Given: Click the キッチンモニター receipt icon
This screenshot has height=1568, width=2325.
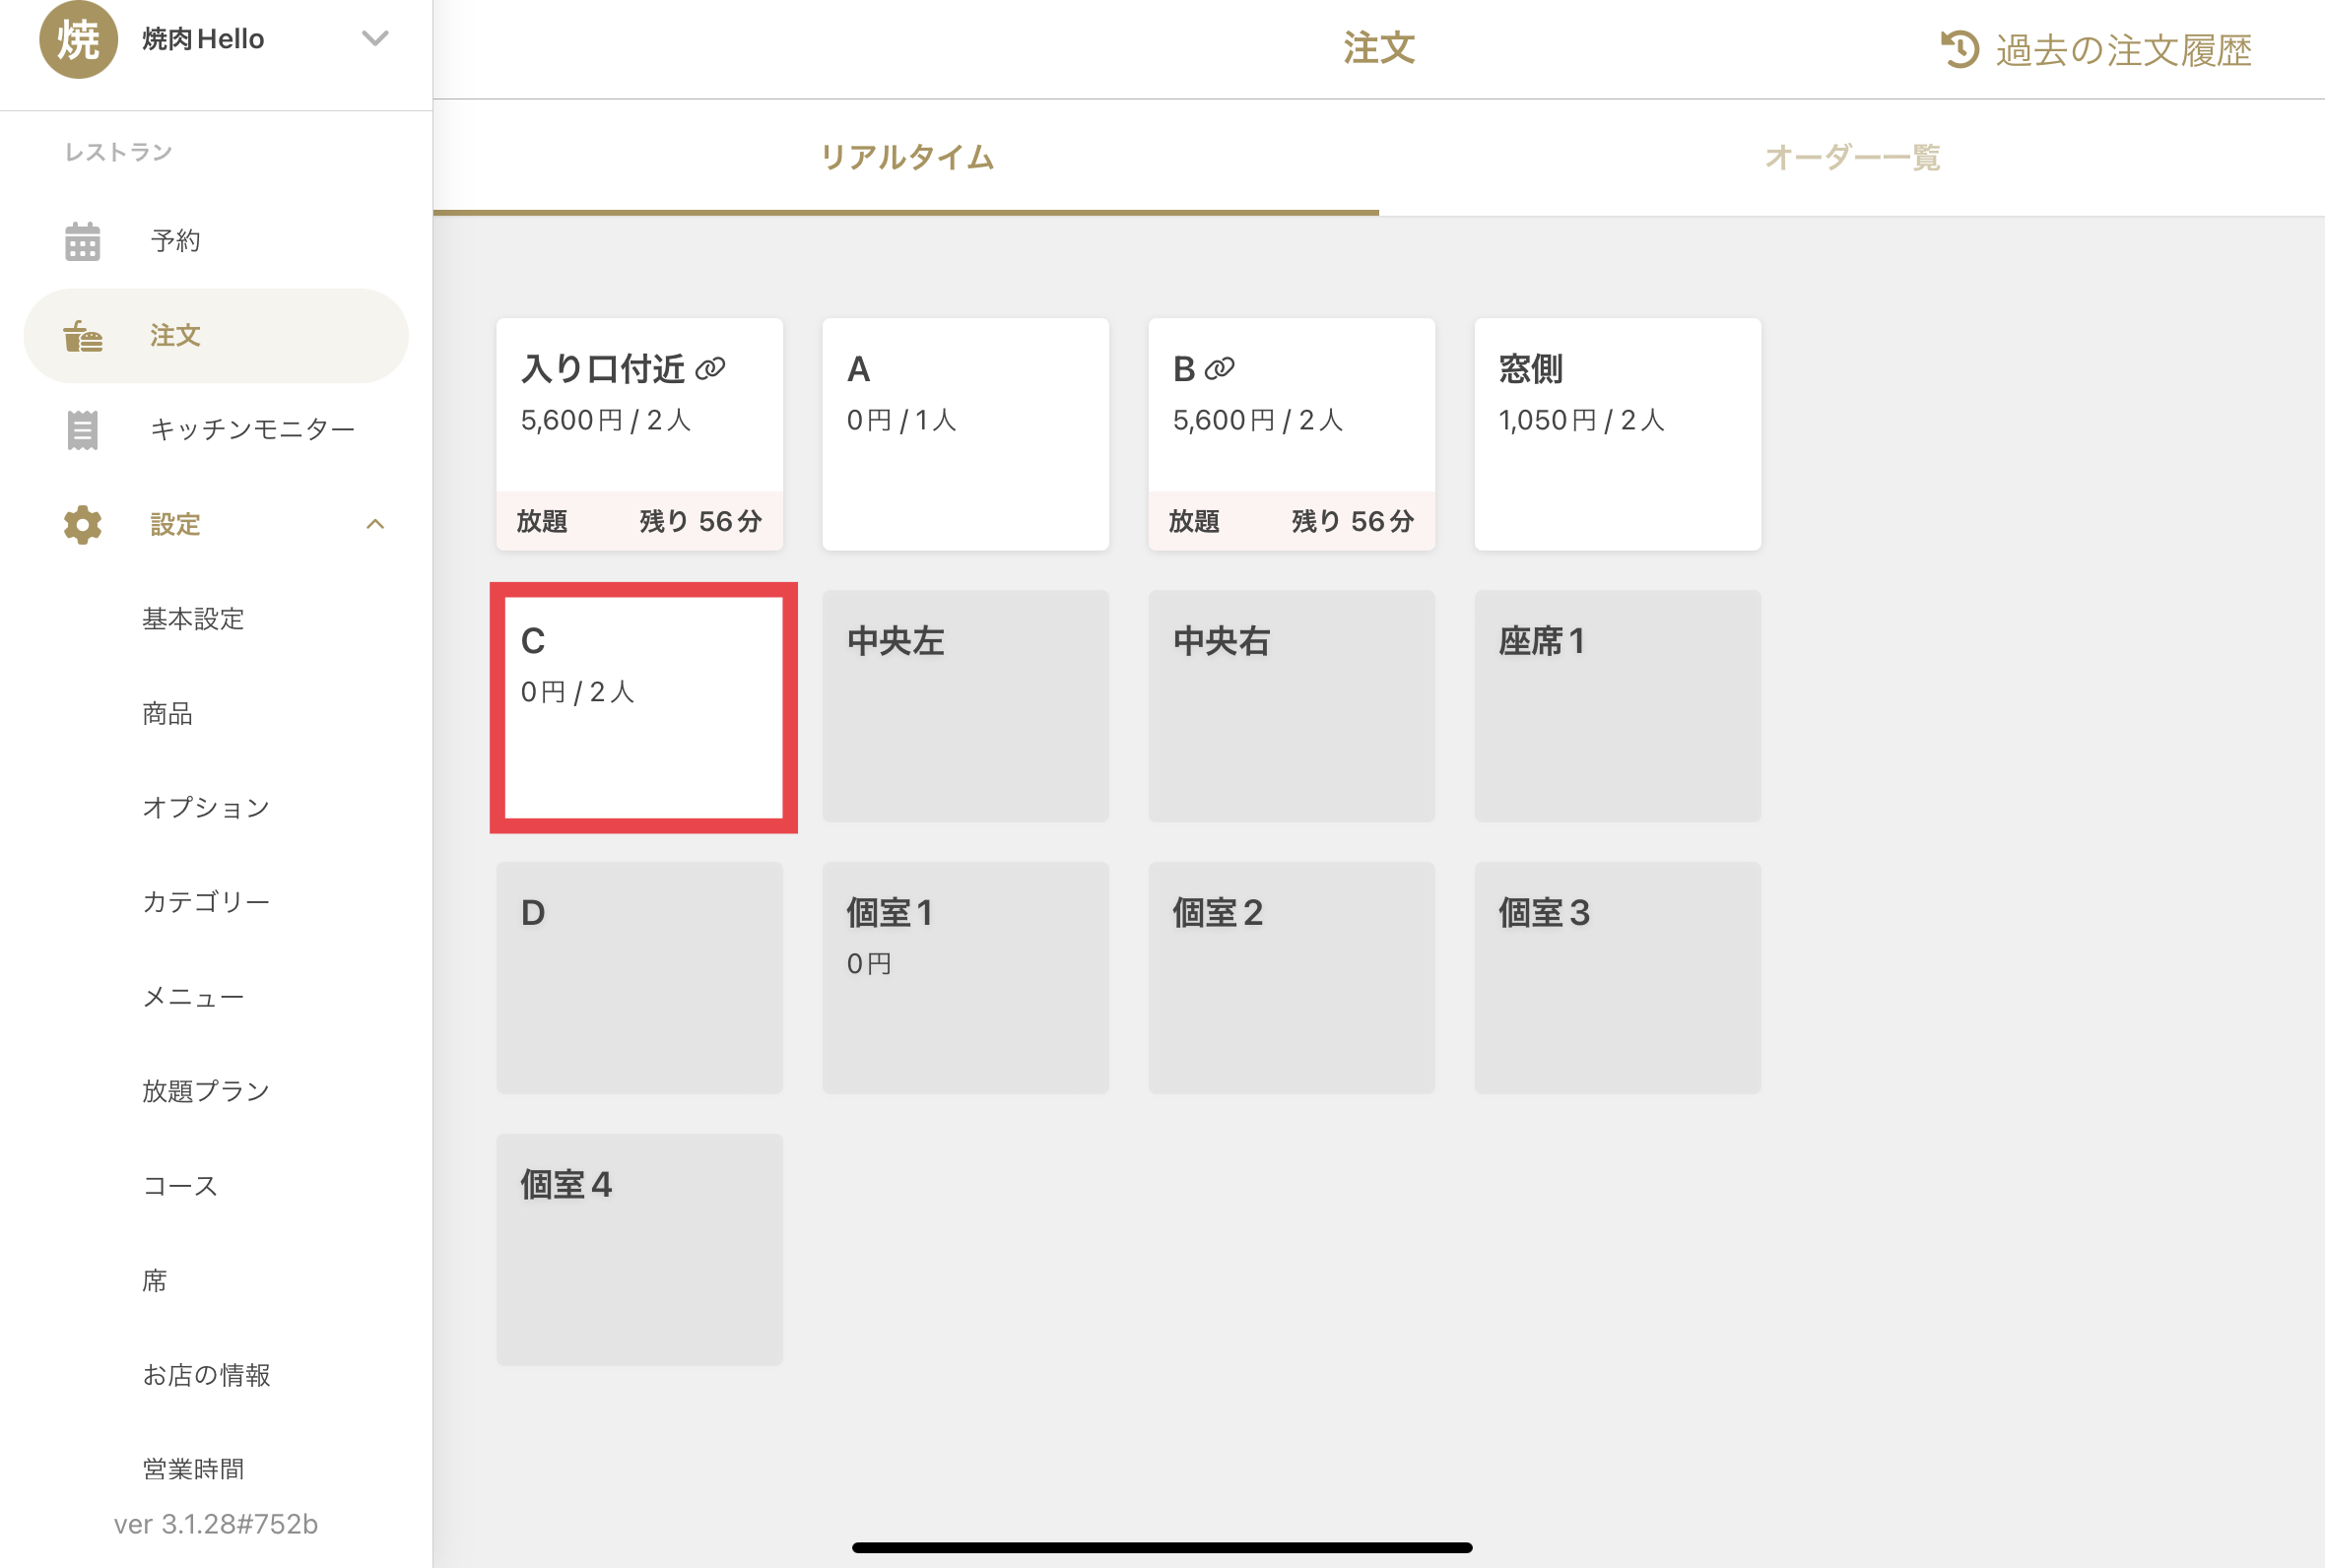Looking at the screenshot, I should 83,430.
